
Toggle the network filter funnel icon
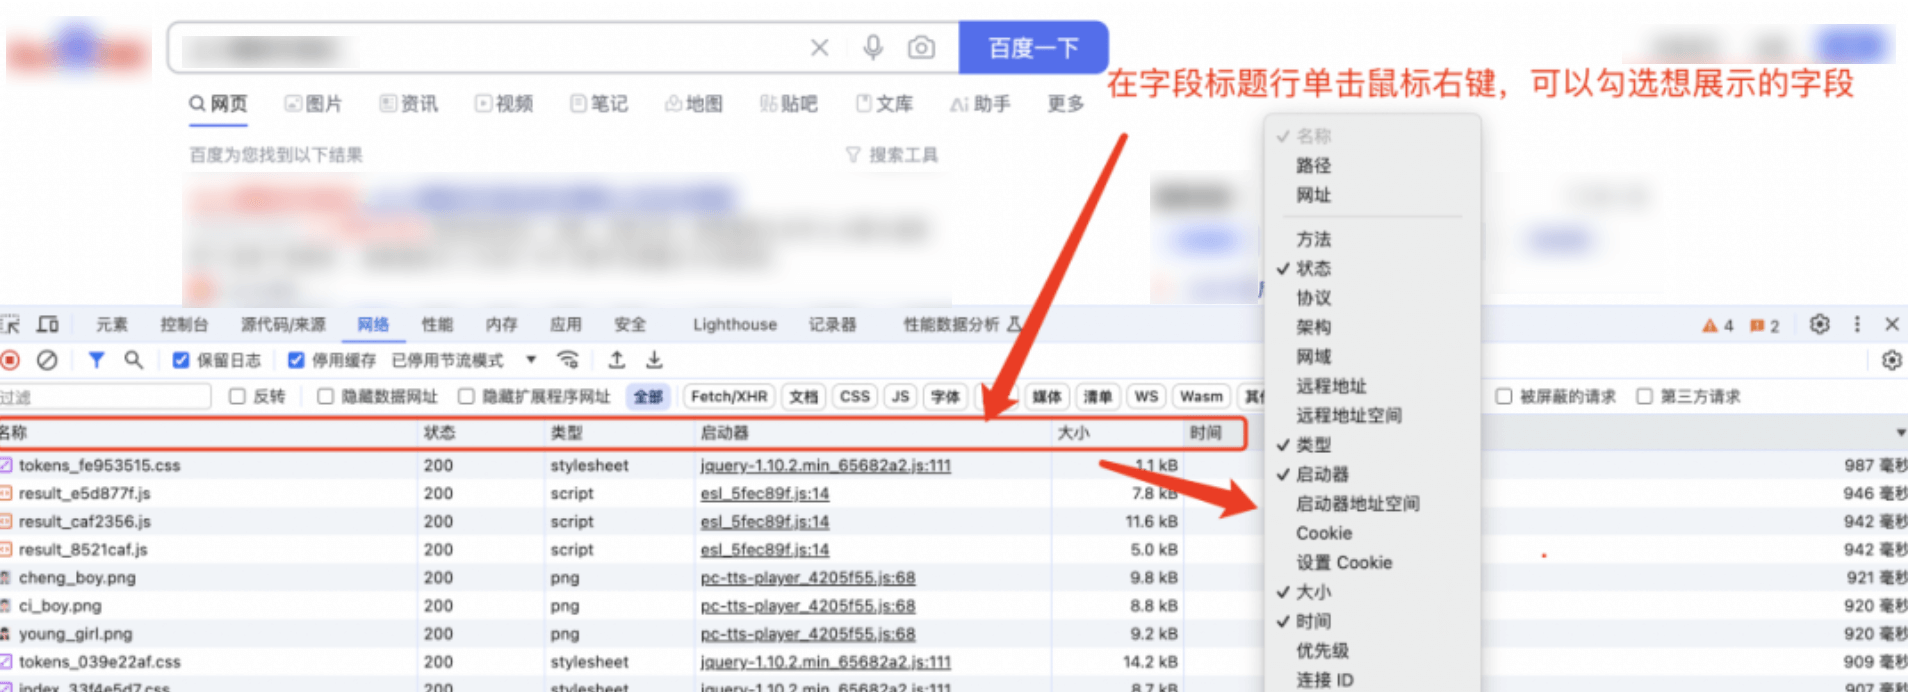pyautogui.click(x=96, y=360)
